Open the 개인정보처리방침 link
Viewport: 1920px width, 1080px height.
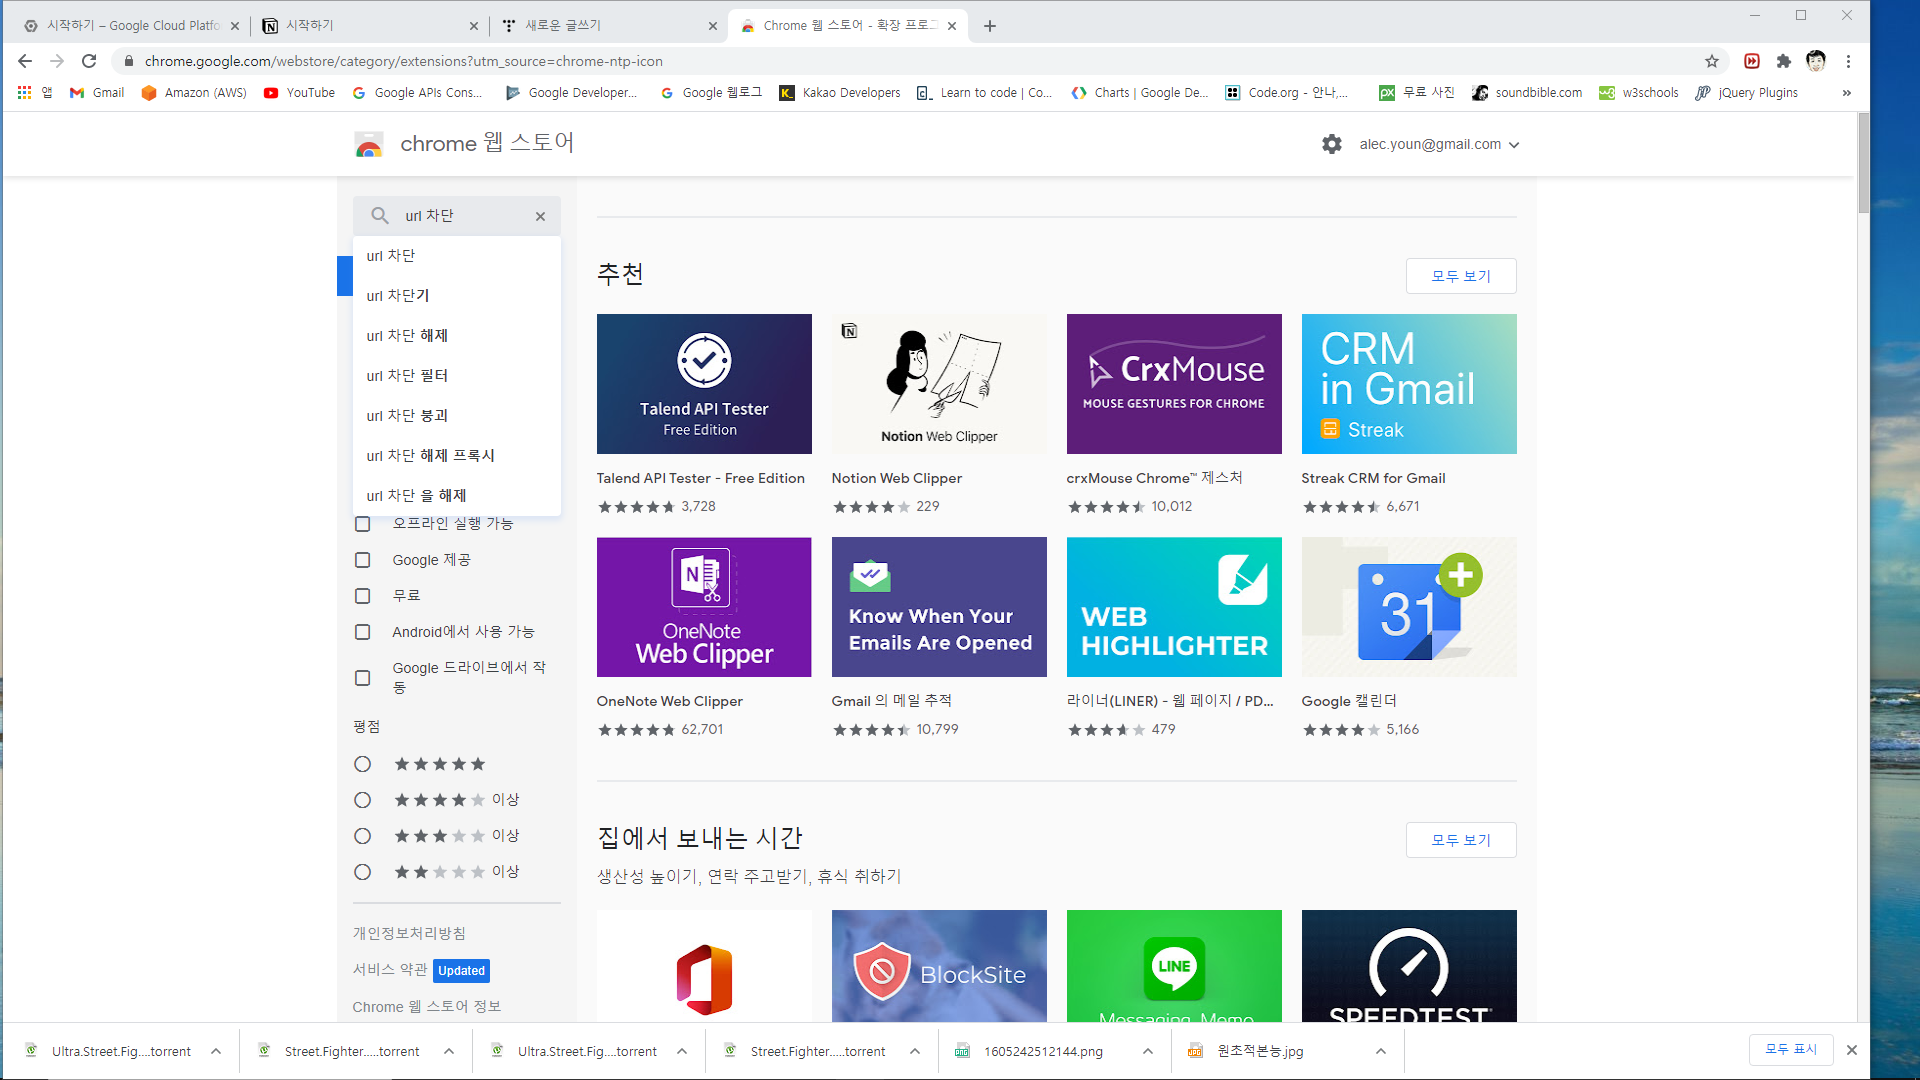click(409, 933)
